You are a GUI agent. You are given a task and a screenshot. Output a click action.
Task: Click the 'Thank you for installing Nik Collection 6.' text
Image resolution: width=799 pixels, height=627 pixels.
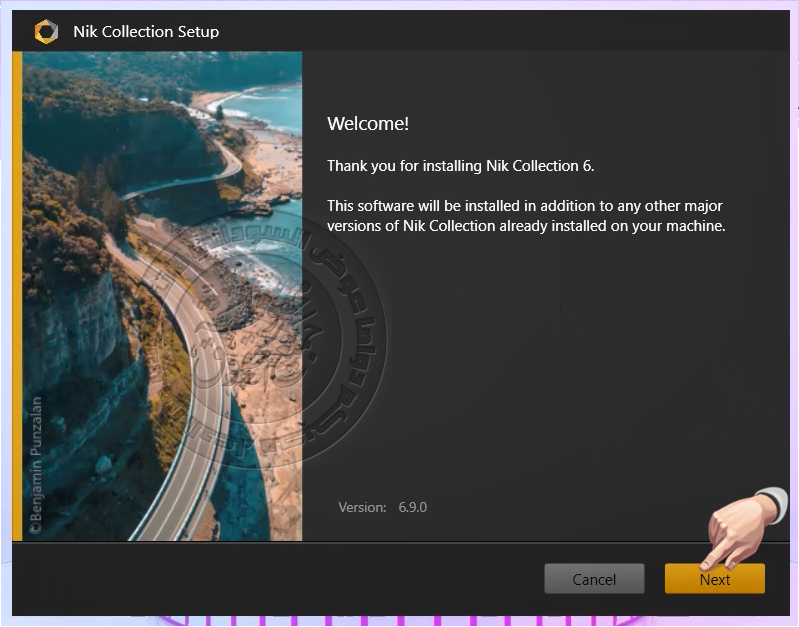click(461, 166)
